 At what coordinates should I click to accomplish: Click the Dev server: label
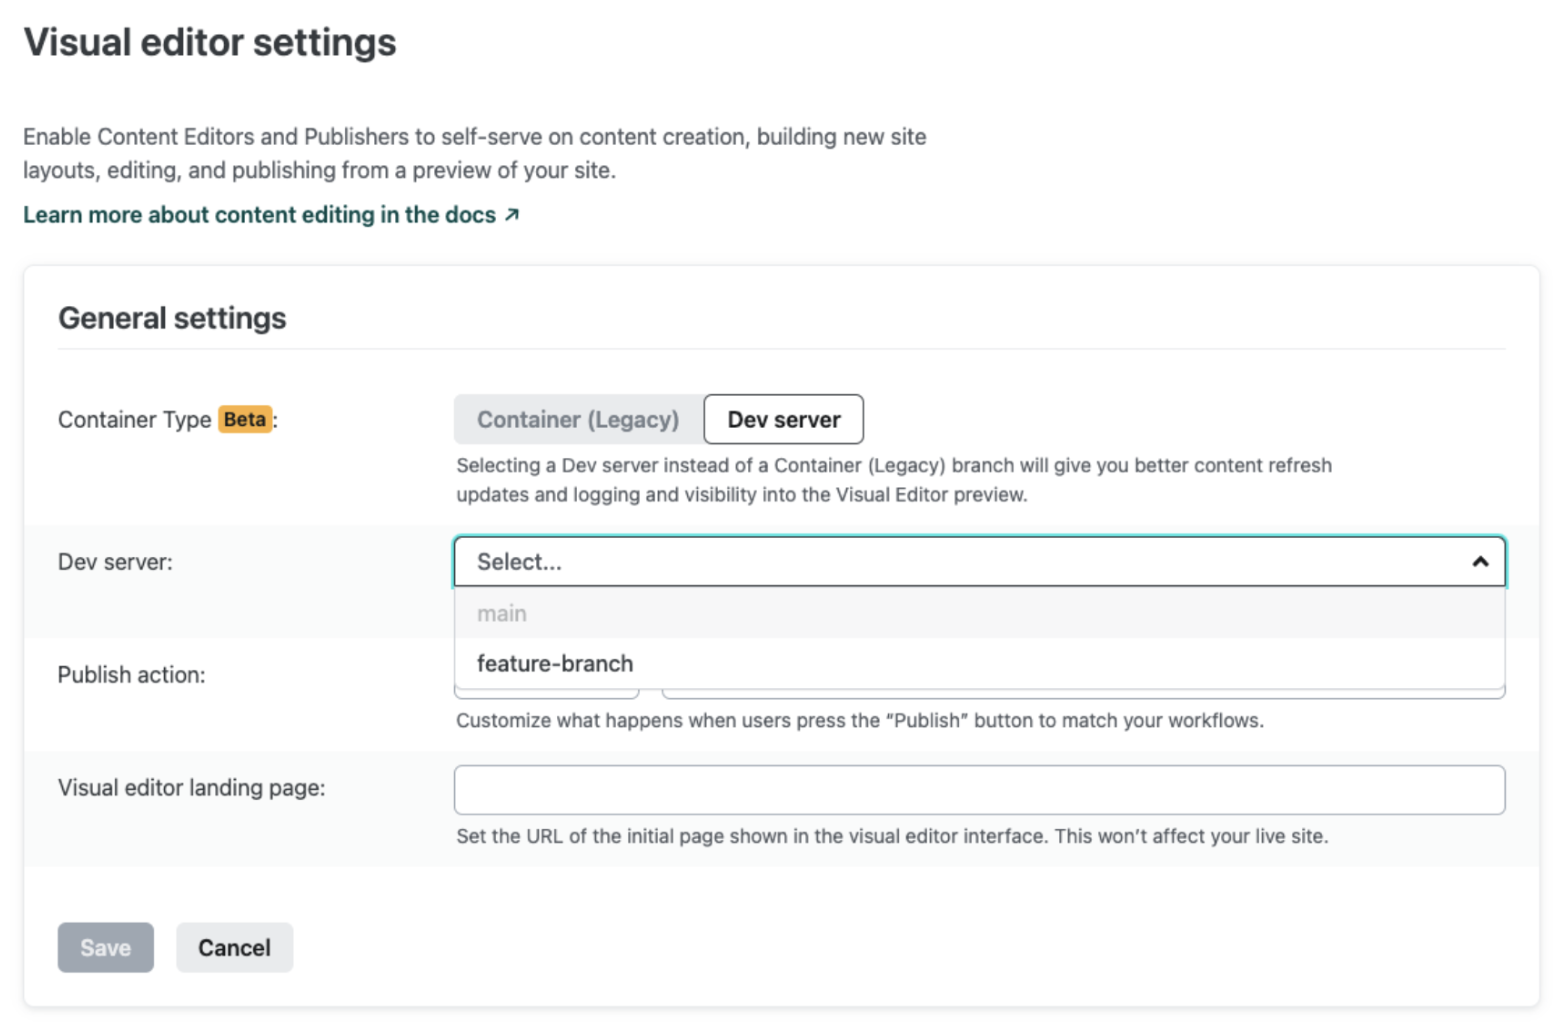click(x=115, y=562)
